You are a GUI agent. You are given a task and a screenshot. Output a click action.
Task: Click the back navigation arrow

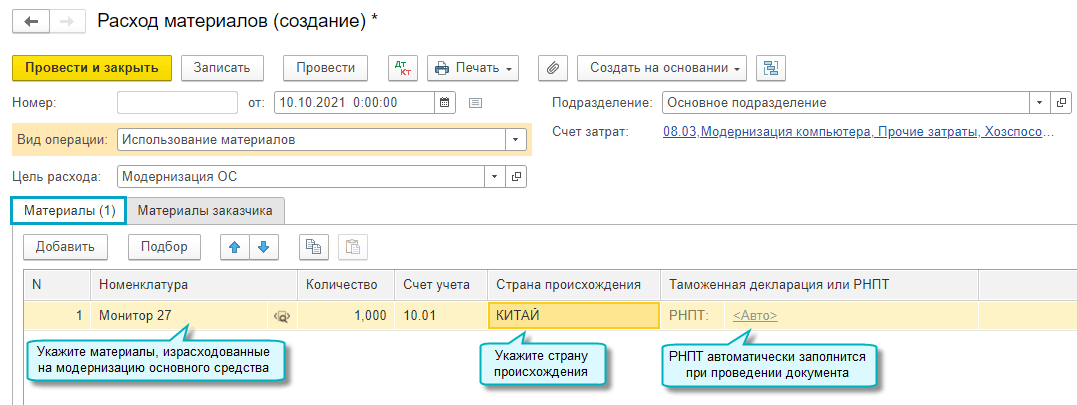coord(31,21)
